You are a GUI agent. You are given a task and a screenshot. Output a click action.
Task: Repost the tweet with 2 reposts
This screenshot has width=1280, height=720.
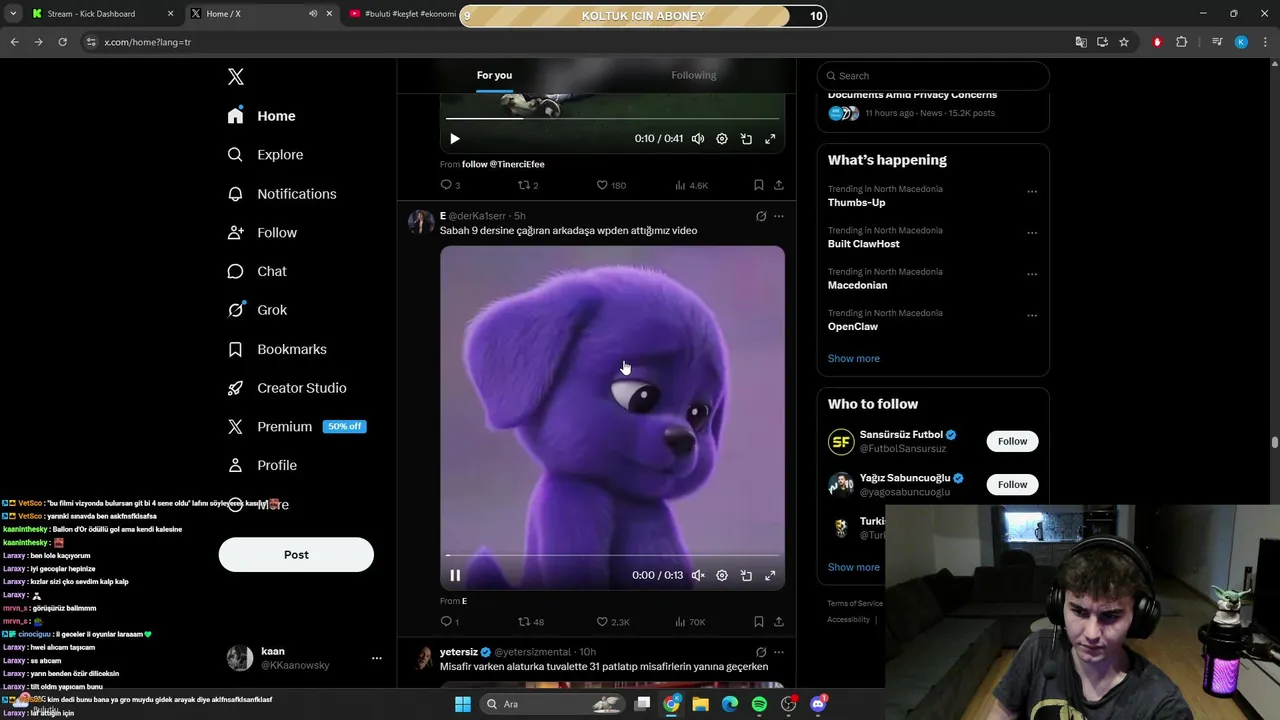tap(528, 185)
